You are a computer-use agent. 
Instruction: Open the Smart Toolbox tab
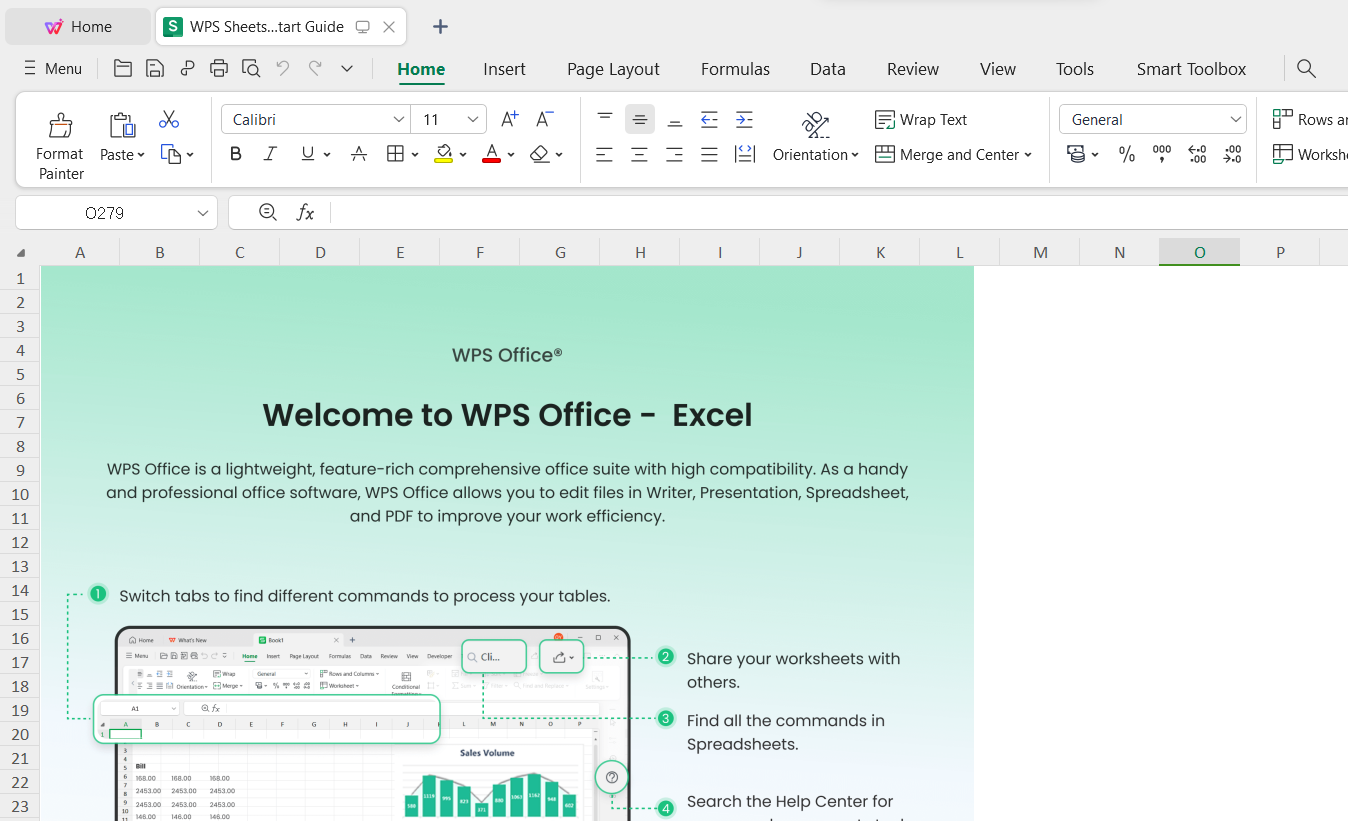tap(1191, 69)
